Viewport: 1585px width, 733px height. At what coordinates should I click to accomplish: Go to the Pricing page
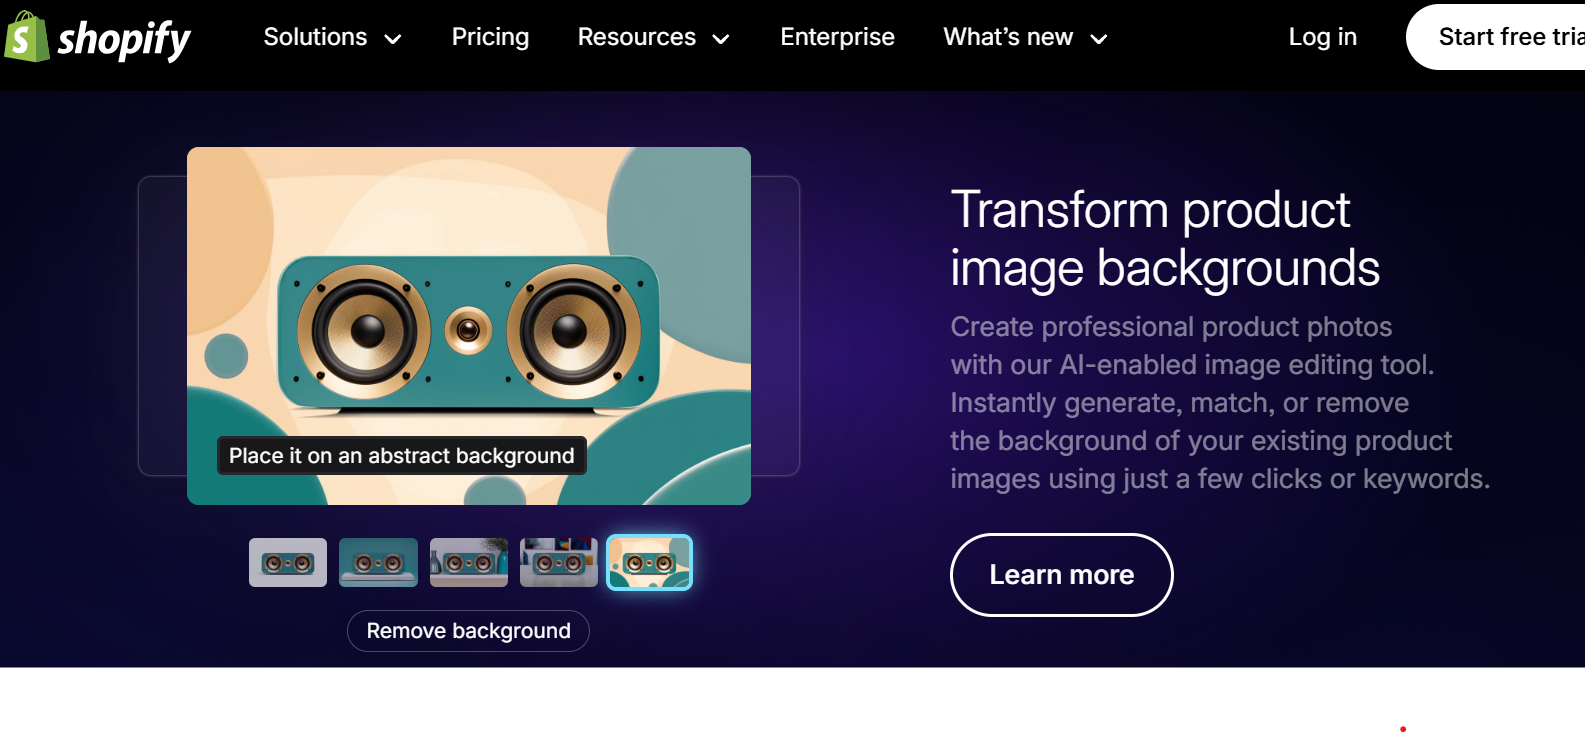(x=490, y=37)
